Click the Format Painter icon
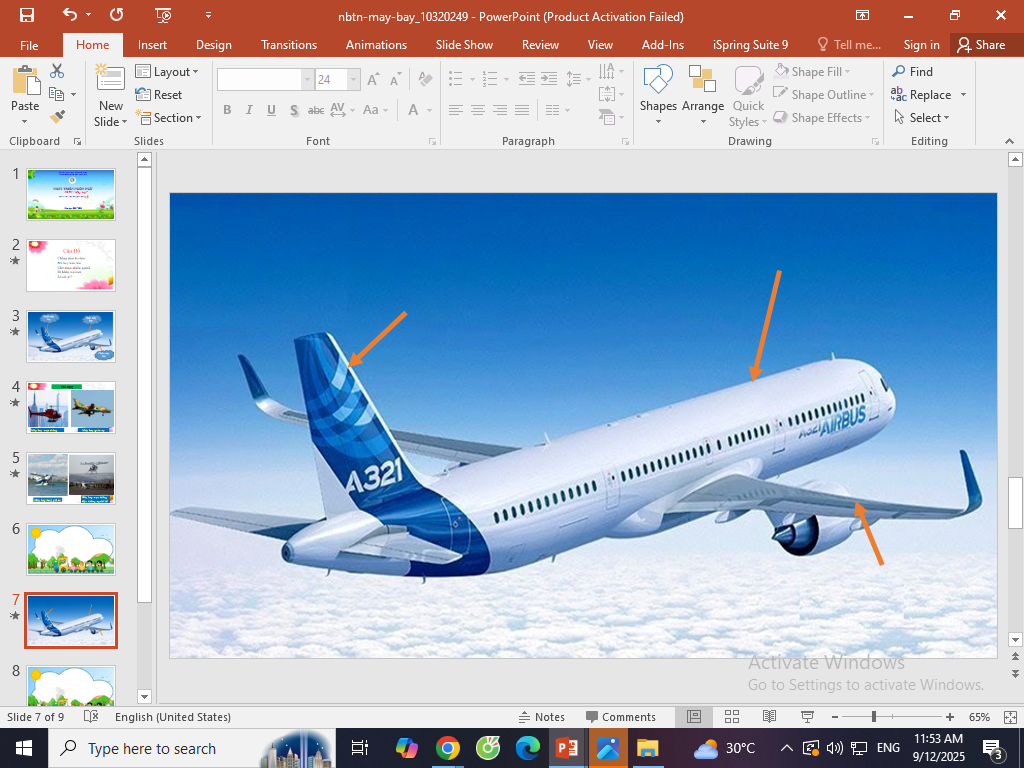 click(57, 117)
